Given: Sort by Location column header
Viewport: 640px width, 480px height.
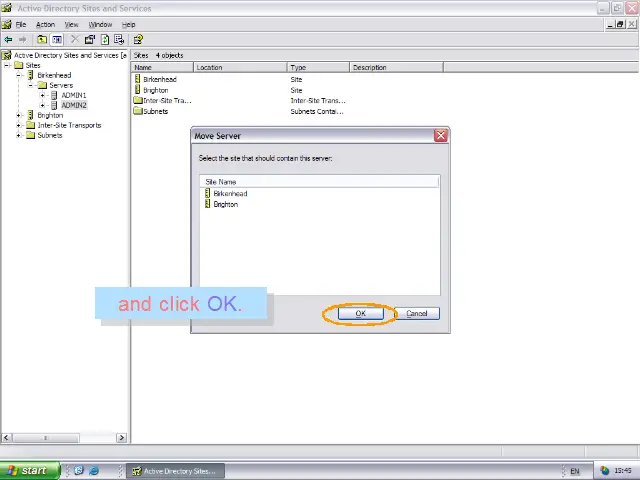Looking at the screenshot, I should click(x=240, y=67).
